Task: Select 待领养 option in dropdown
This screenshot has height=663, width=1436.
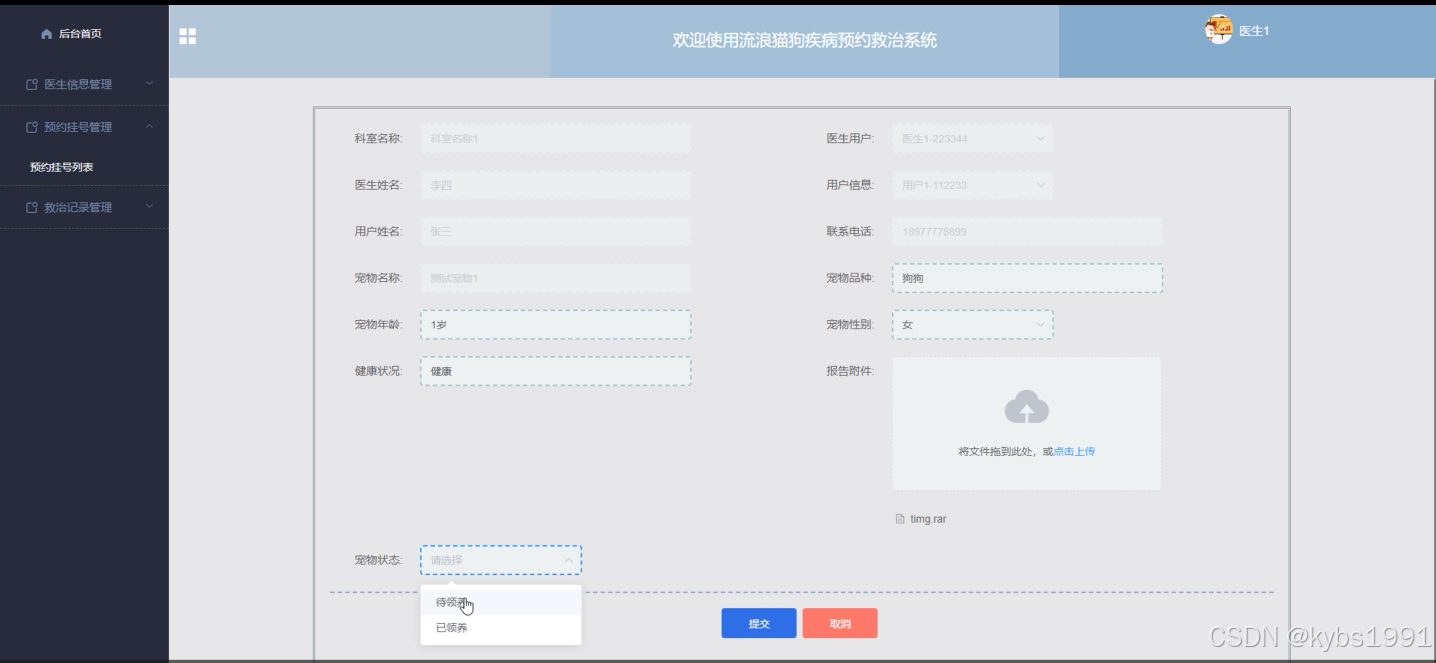Action: pyautogui.click(x=501, y=602)
